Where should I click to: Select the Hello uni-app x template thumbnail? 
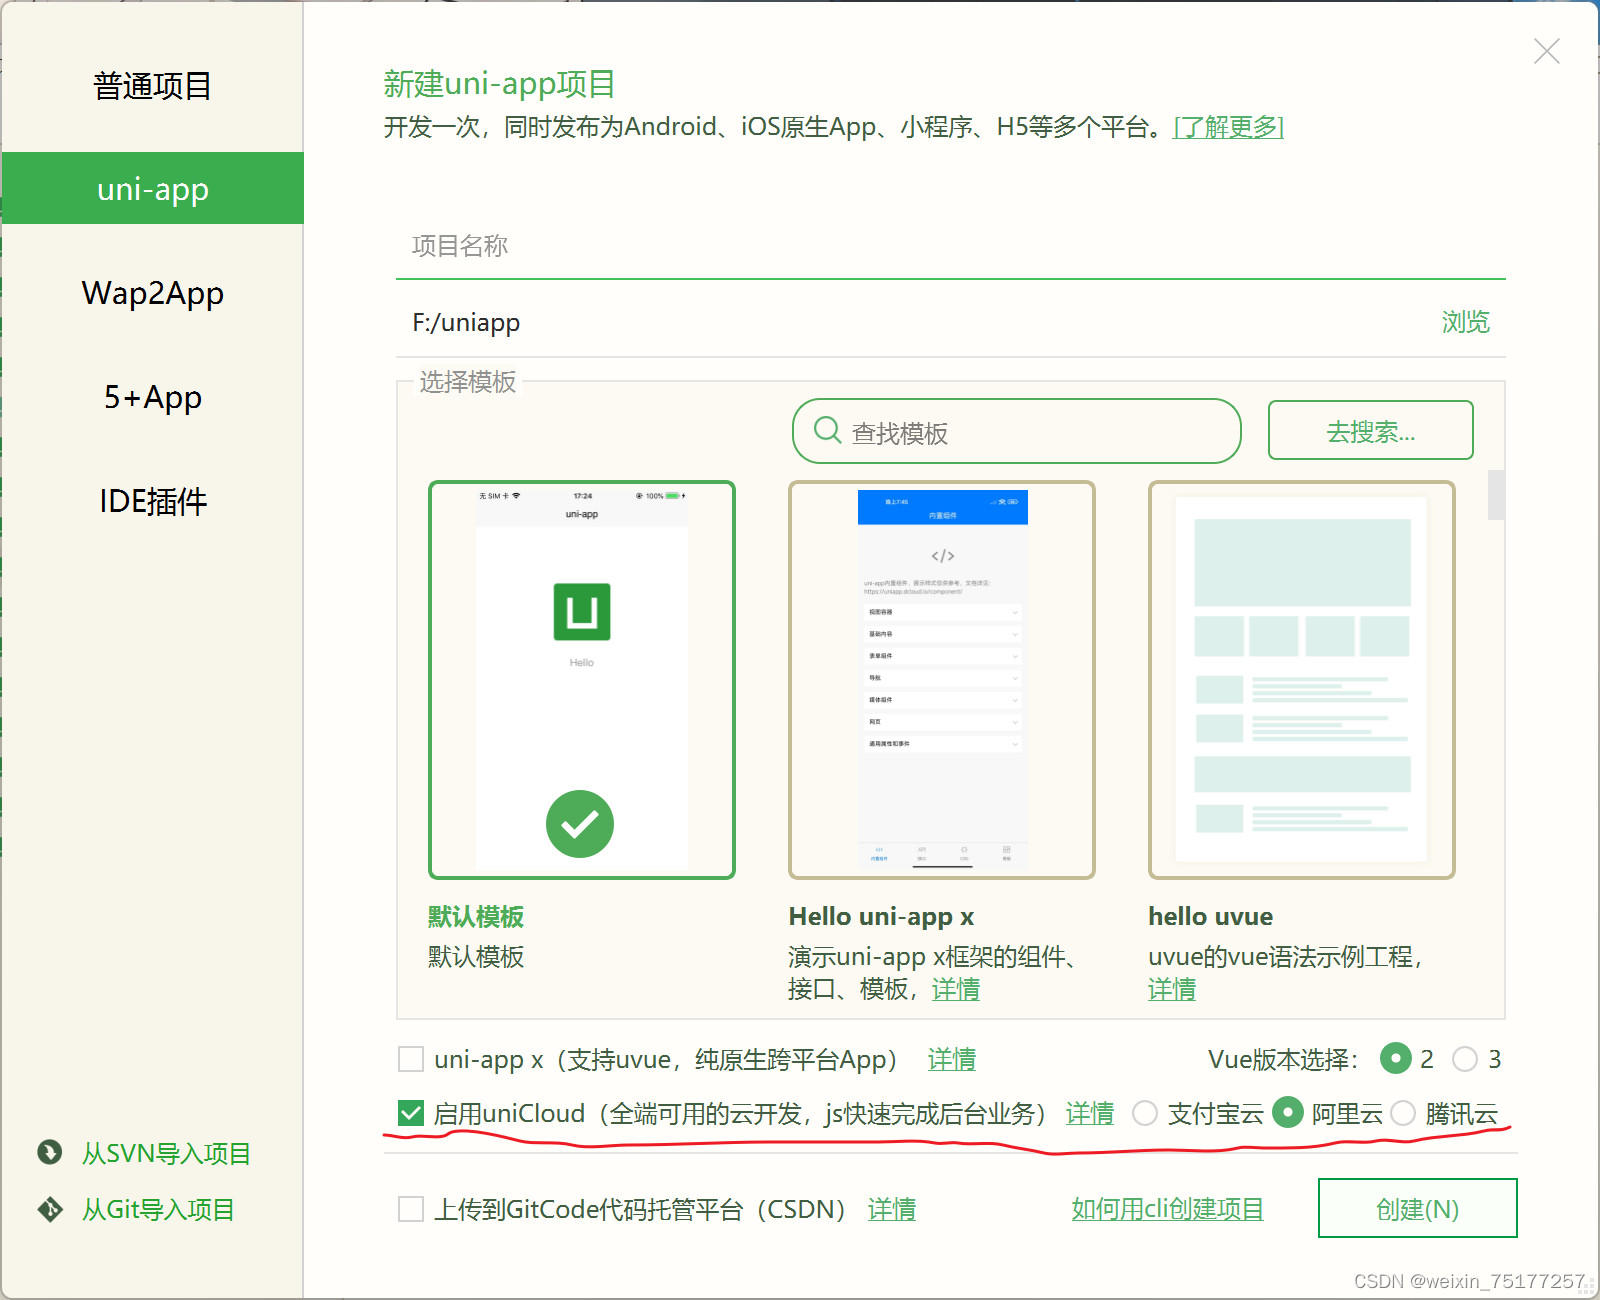pos(941,678)
